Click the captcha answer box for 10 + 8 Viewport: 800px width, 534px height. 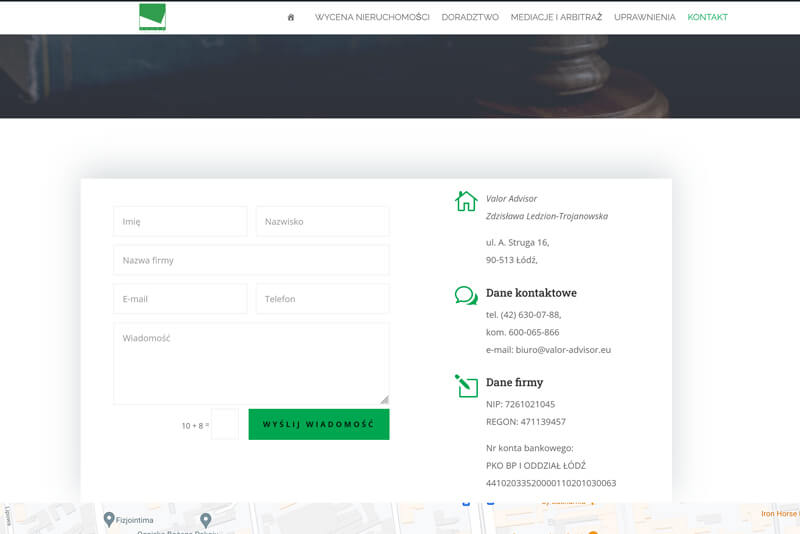(x=225, y=424)
